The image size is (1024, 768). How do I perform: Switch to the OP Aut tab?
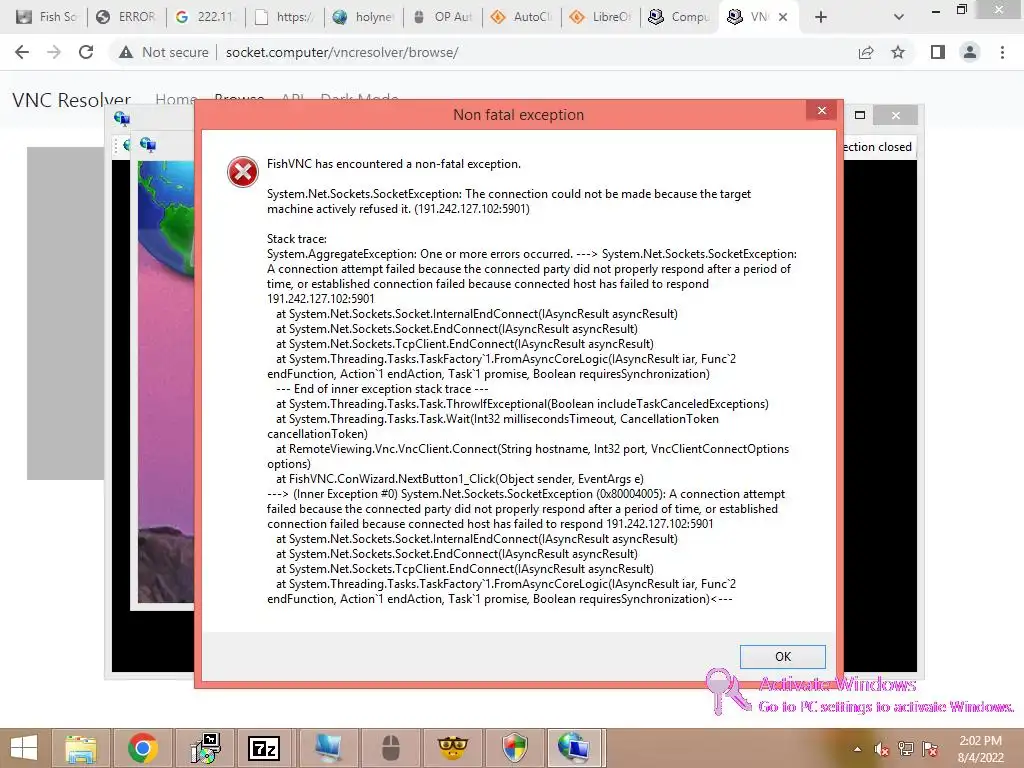[x=443, y=17]
